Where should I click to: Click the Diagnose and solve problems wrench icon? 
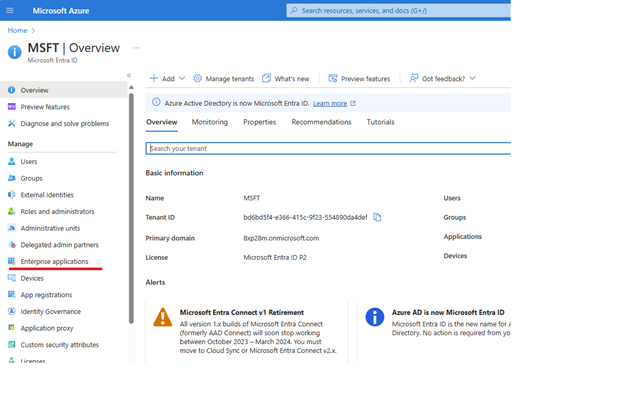point(12,123)
